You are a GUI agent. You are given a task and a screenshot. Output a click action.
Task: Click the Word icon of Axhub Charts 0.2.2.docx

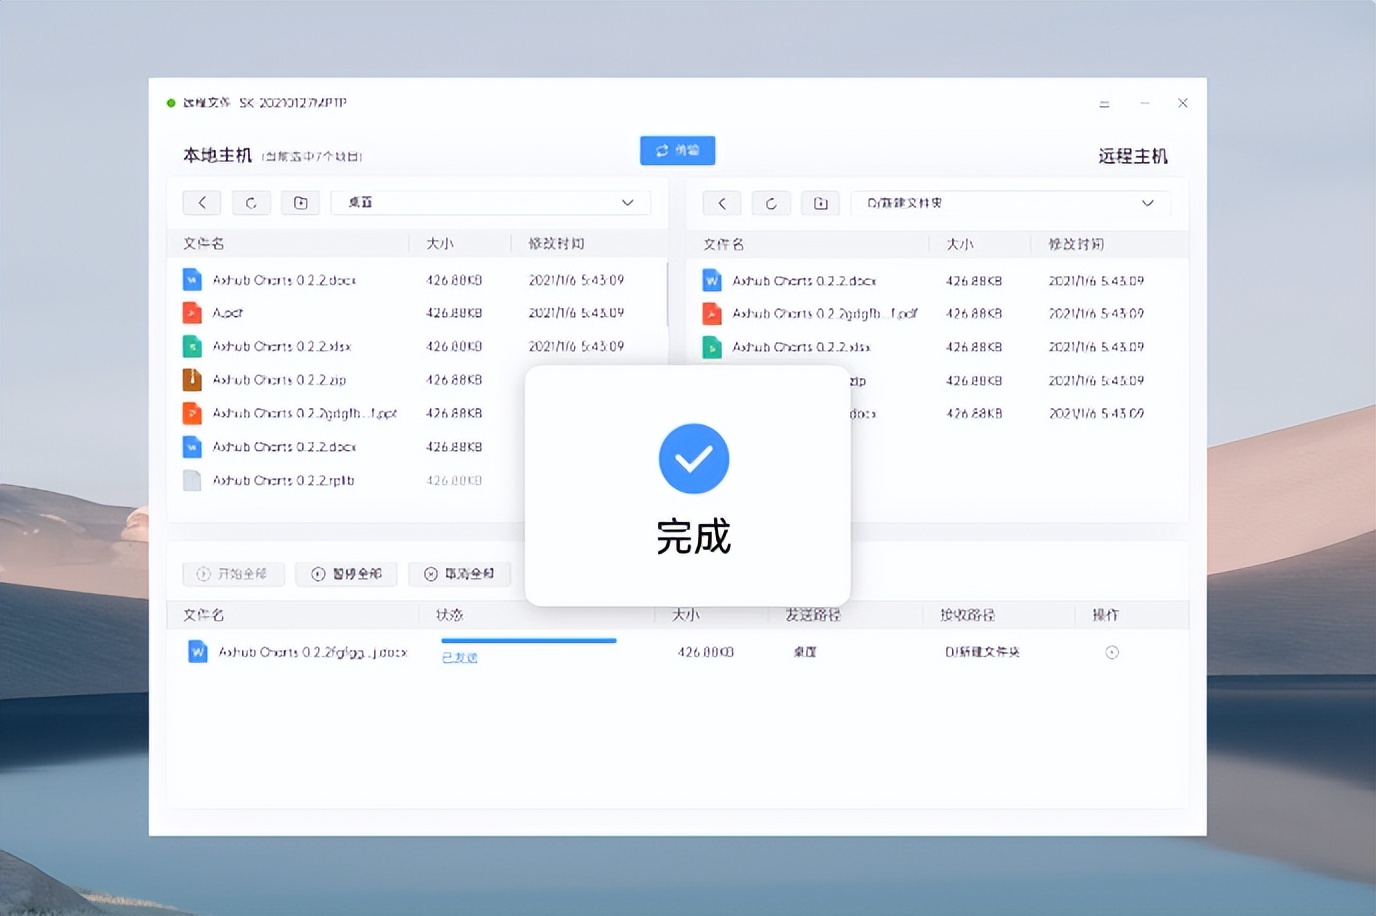point(191,279)
